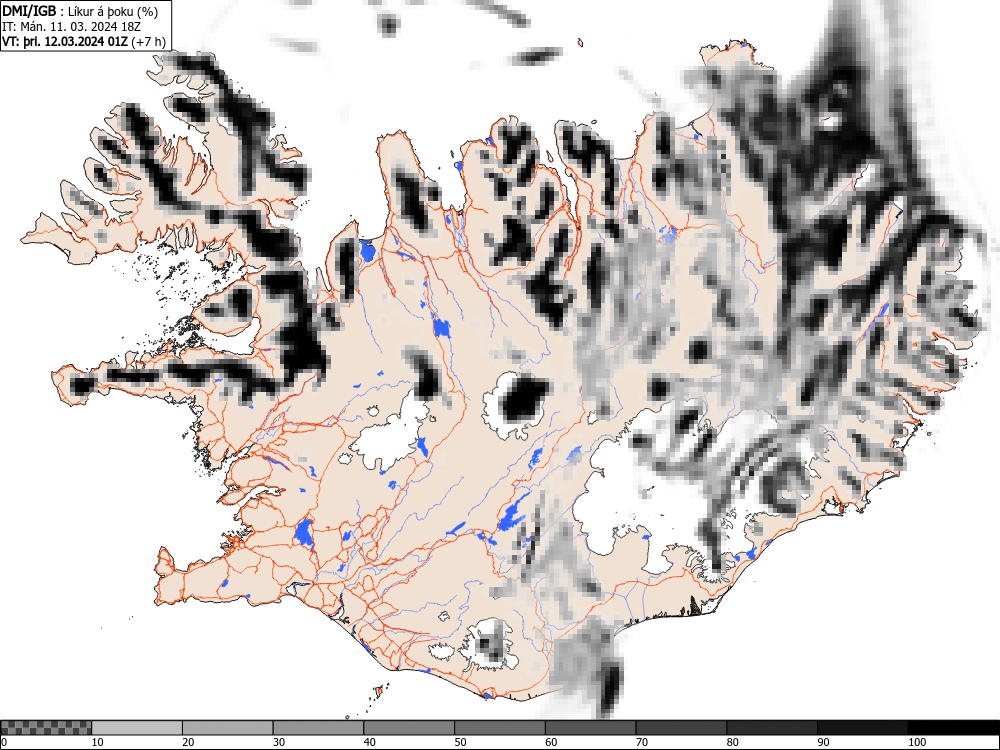Click the blue Mývatn lake in the northeast
Viewport: 1000px width, 750px height.
[x=668, y=236]
